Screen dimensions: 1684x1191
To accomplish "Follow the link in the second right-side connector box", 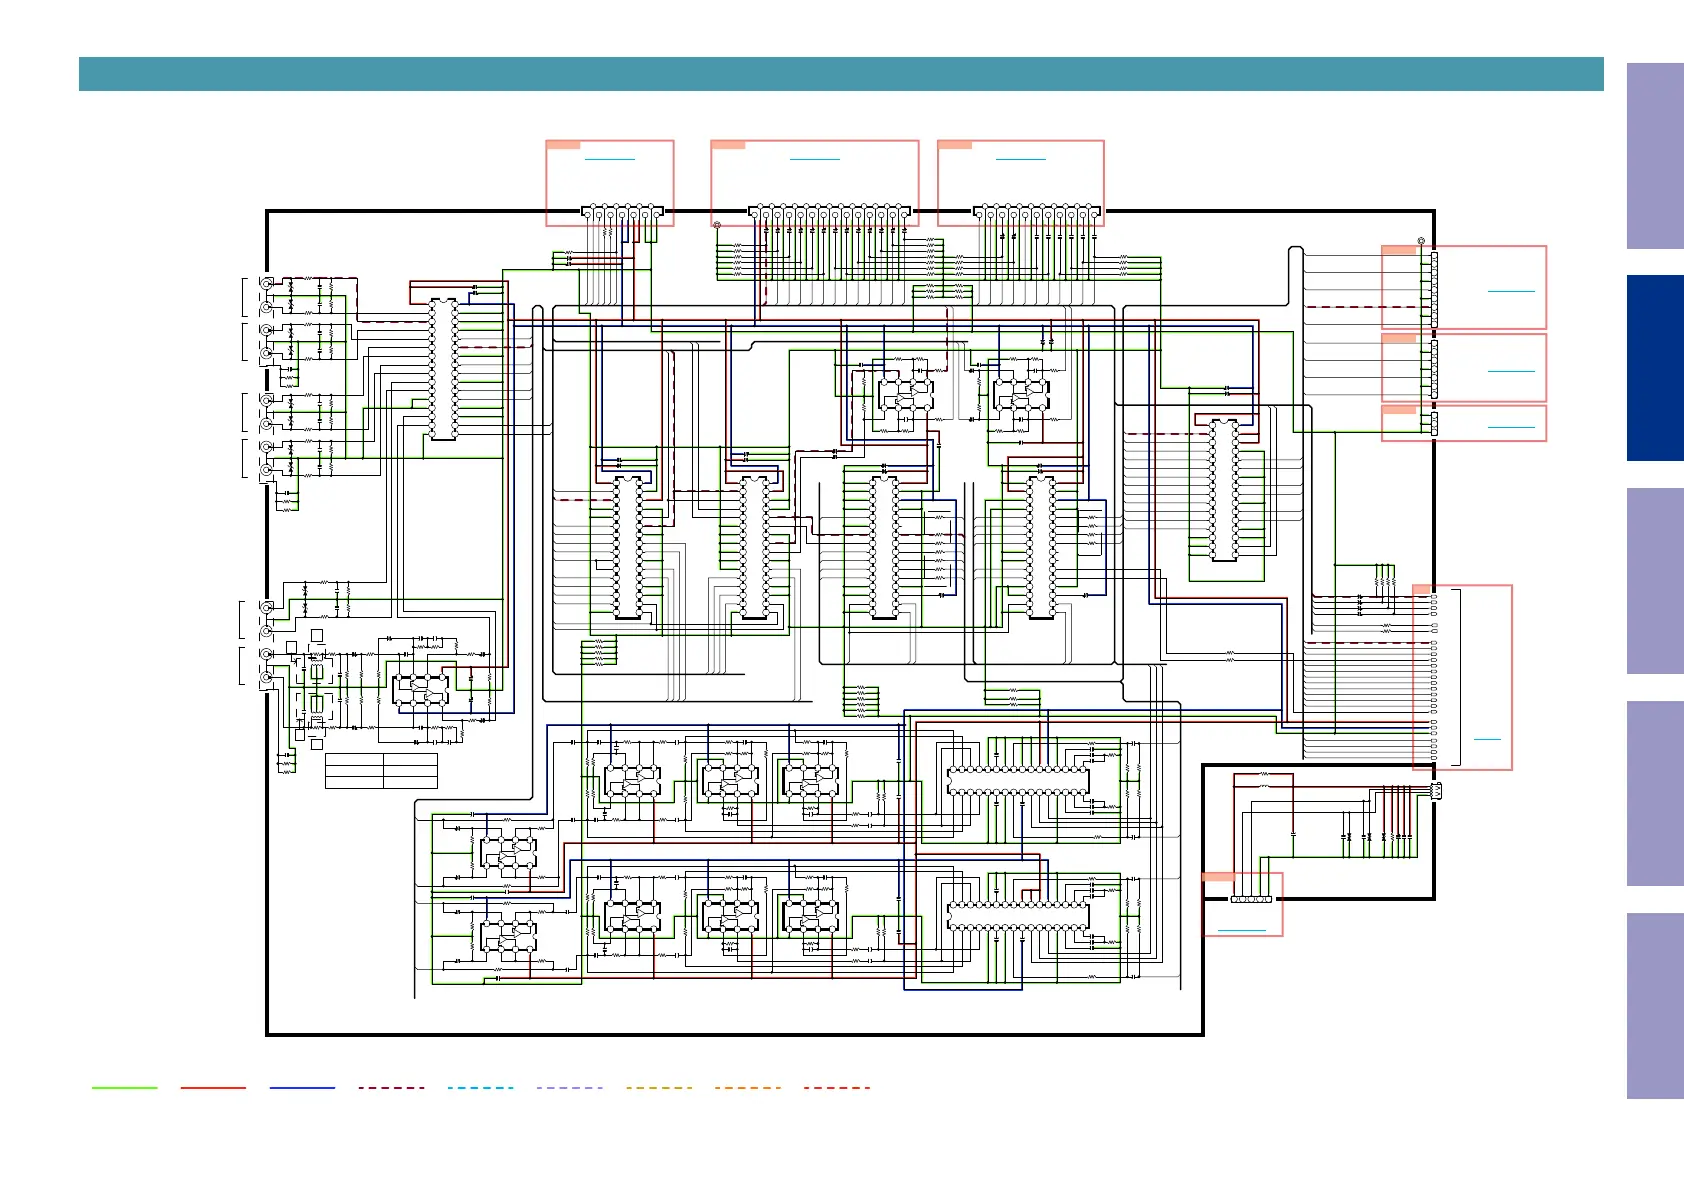I will (1511, 371).
